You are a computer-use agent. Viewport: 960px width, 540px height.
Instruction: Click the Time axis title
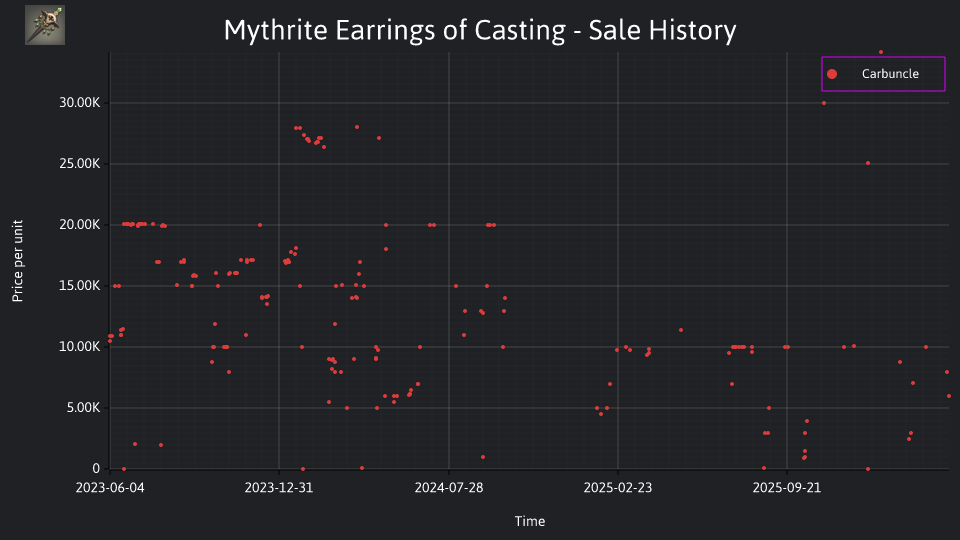tap(530, 521)
